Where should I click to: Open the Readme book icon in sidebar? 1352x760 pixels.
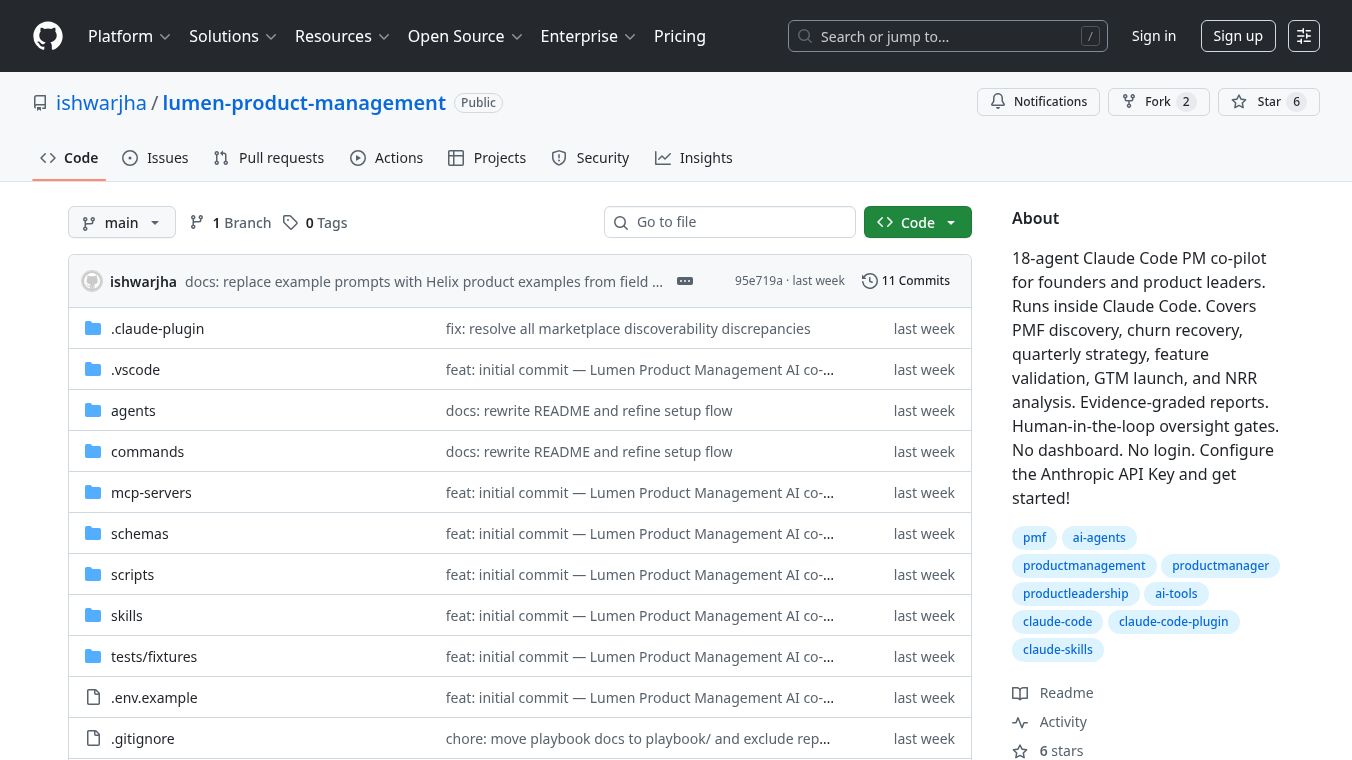1020,693
